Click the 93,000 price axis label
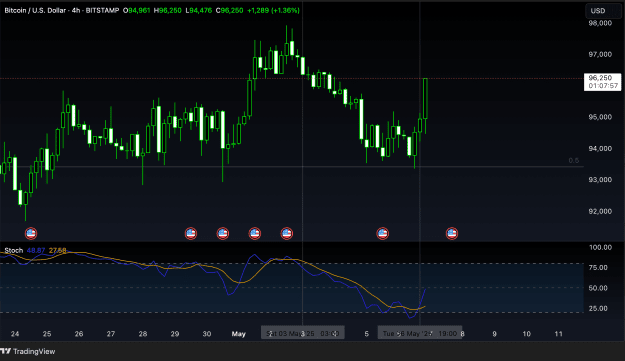The image size is (625, 361). pyautogui.click(x=600, y=180)
